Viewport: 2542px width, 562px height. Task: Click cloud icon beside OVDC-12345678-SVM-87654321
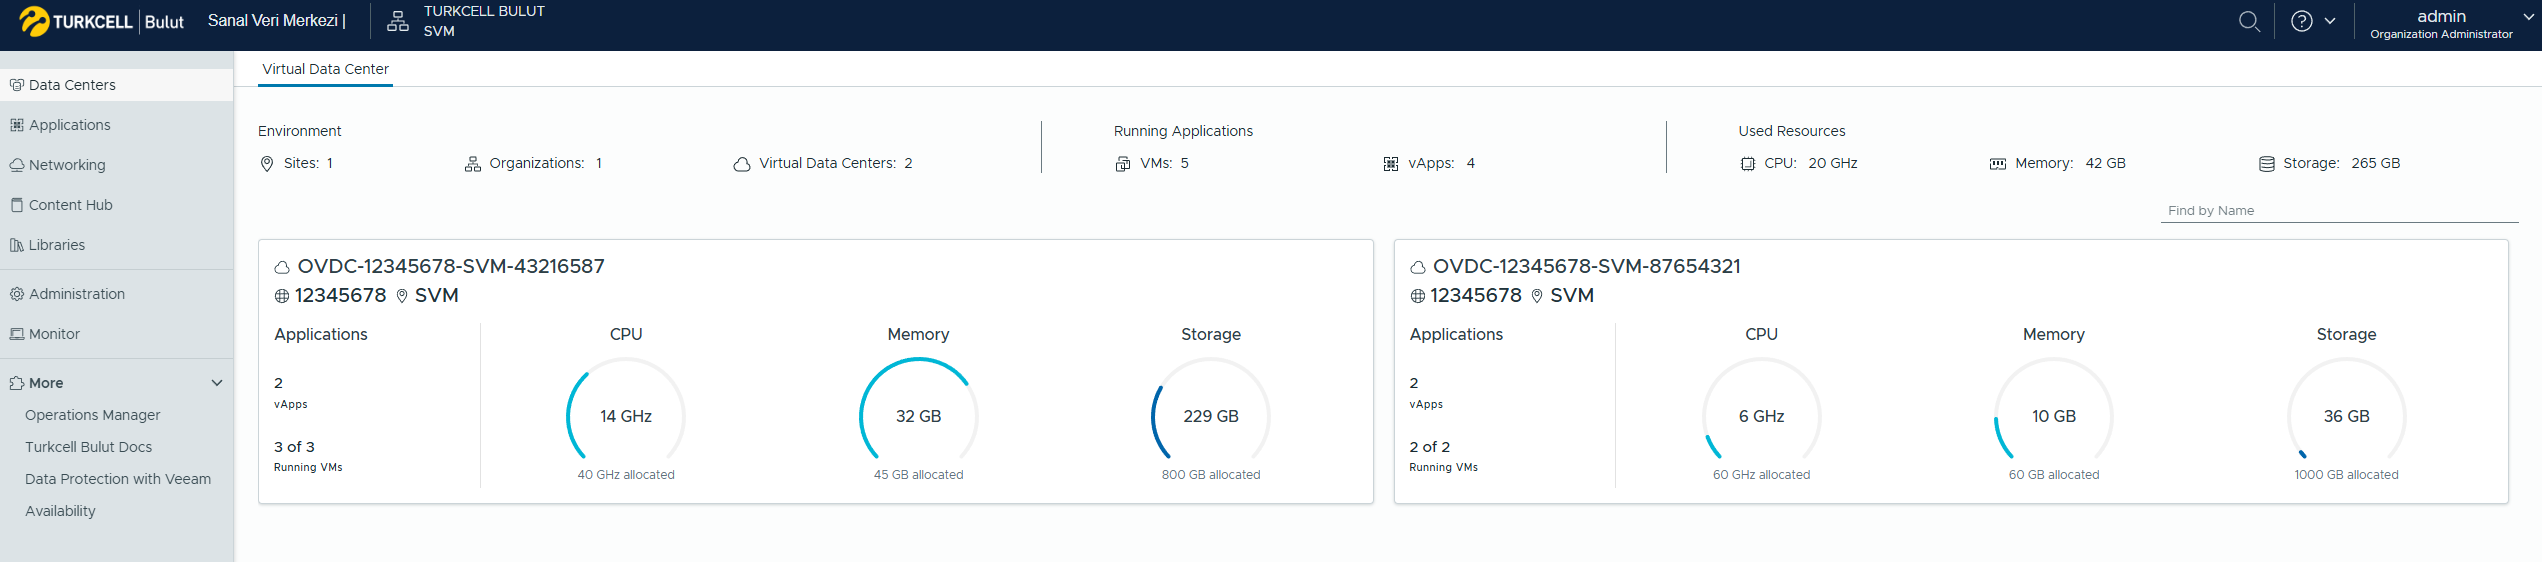(1417, 268)
